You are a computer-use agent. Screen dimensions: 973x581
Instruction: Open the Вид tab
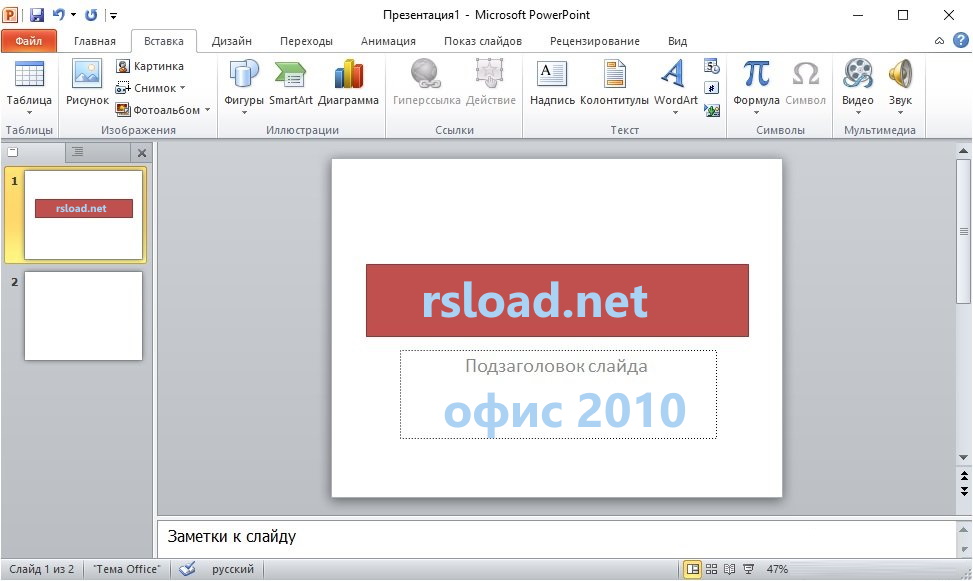pyautogui.click(x=677, y=41)
